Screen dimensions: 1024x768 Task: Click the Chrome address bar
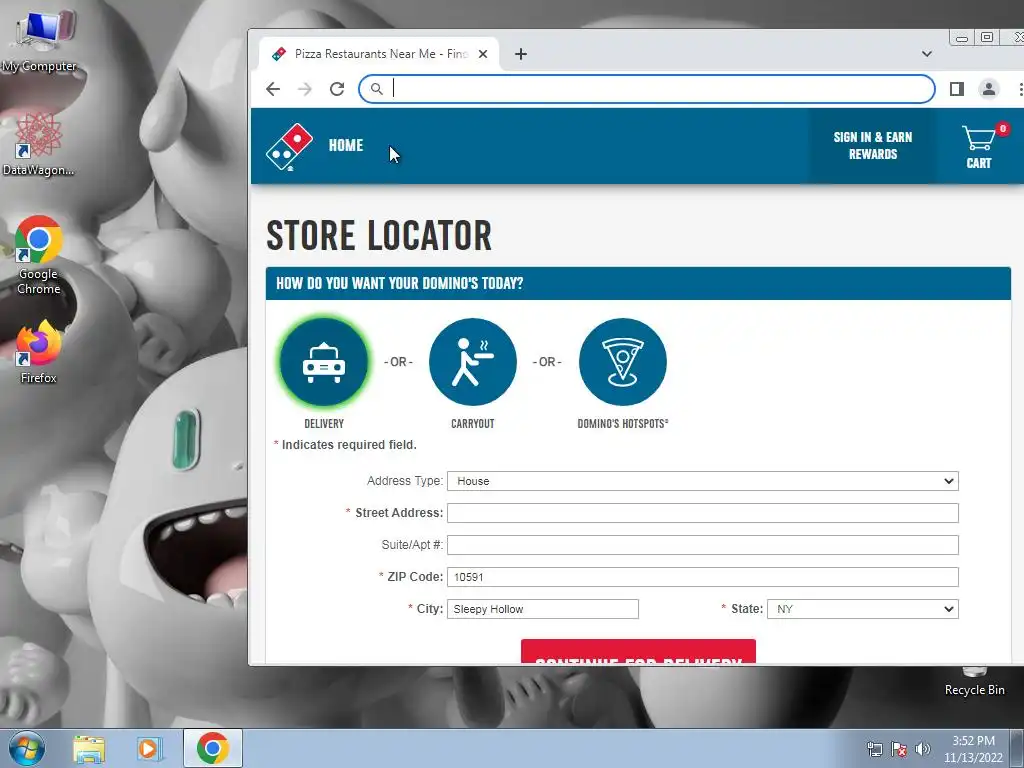[x=647, y=89]
